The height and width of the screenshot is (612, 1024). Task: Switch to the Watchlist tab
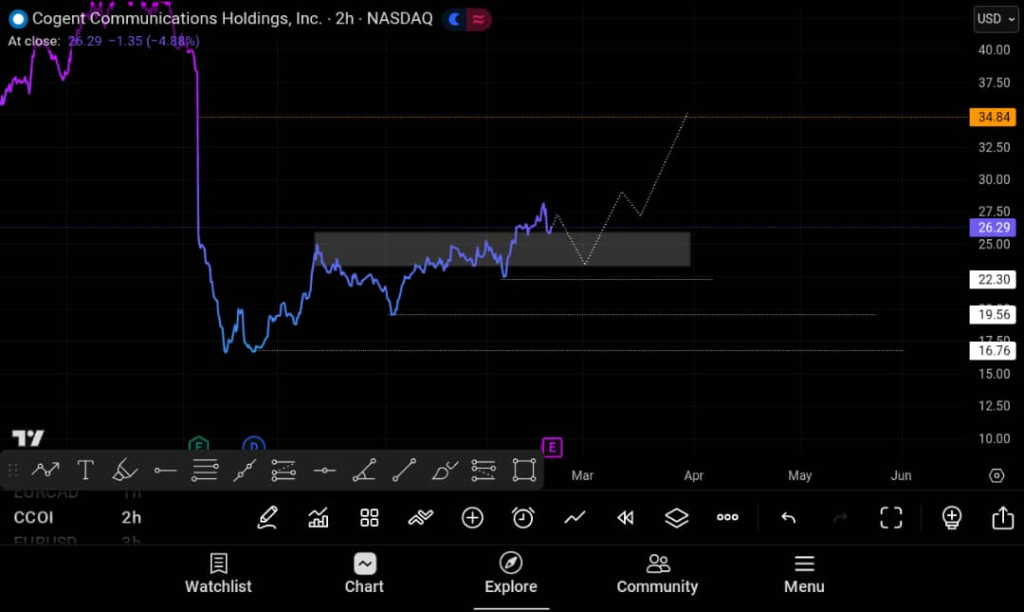coord(218,574)
